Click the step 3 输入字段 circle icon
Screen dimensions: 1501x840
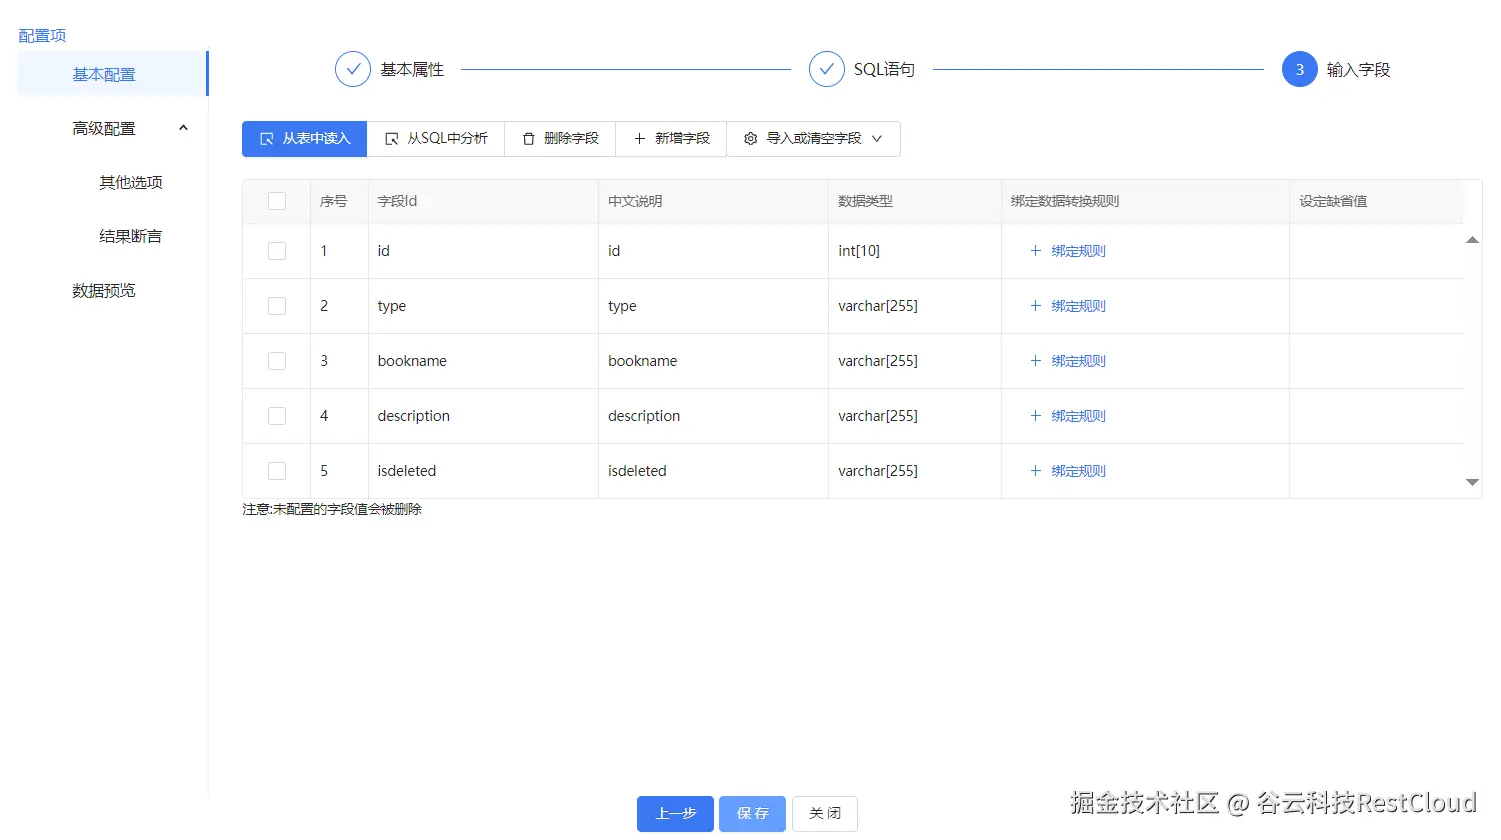[x=1299, y=69]
